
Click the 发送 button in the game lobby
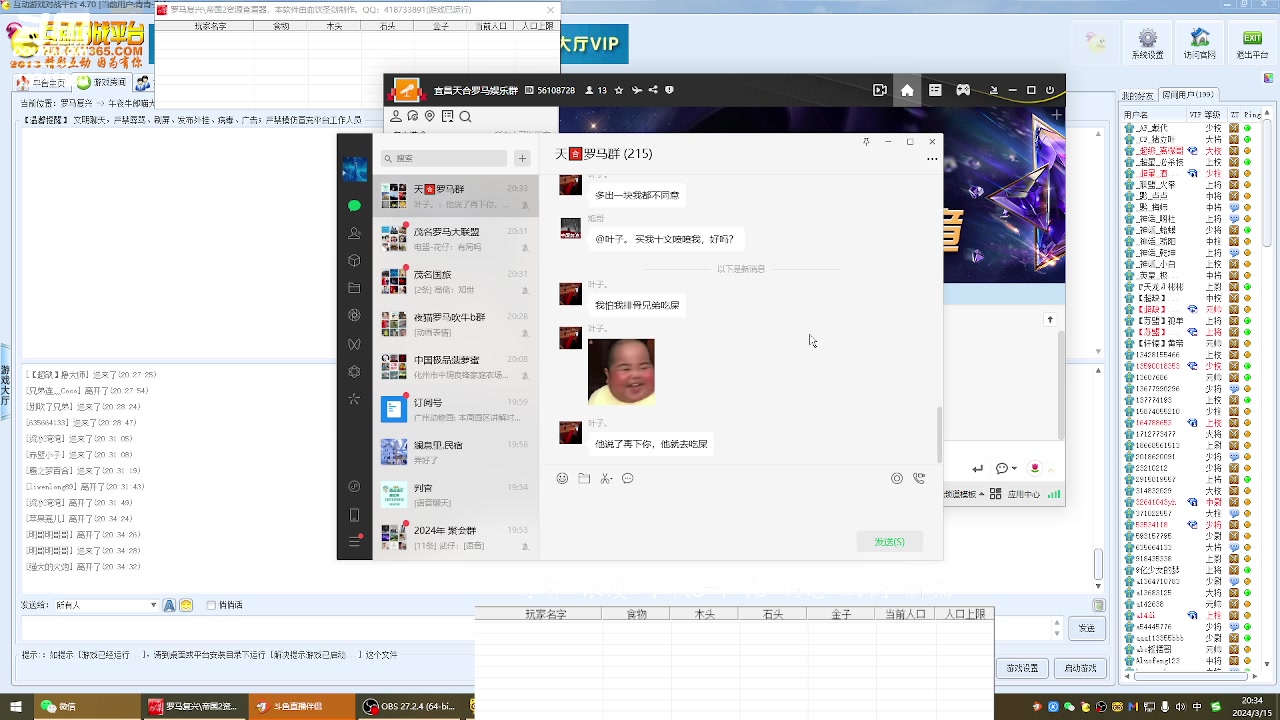coord(1087,628)
